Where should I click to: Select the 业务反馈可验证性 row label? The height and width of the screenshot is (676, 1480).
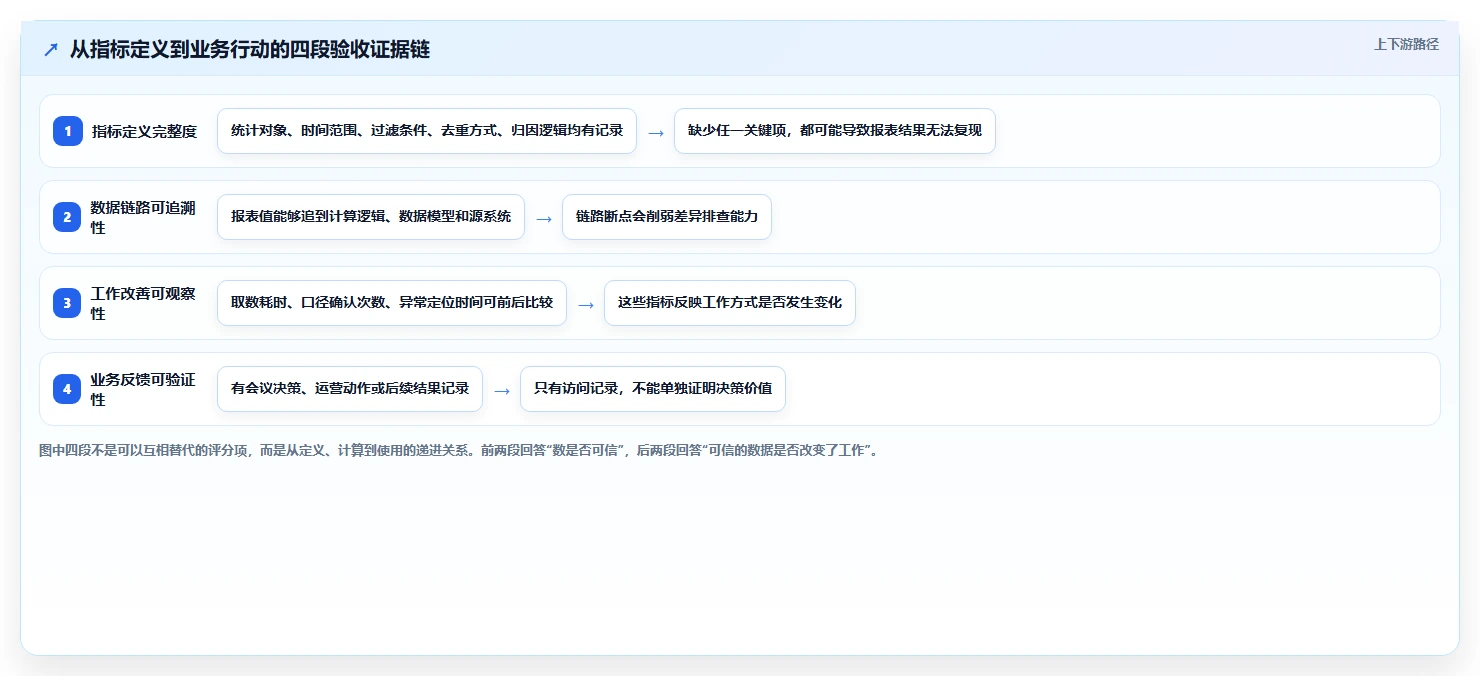pyautogui.click(x=144, y=389)
